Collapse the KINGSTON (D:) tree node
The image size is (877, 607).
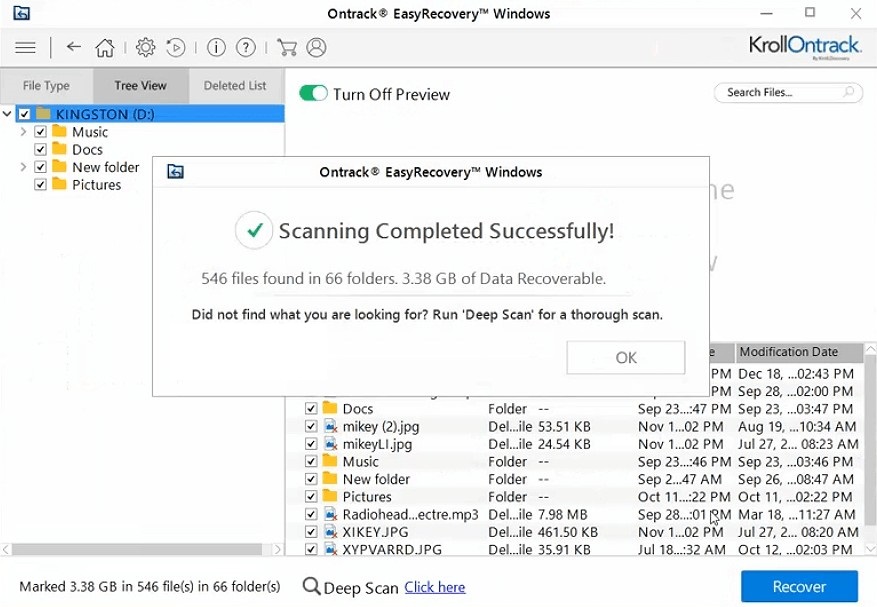point(7,114)
